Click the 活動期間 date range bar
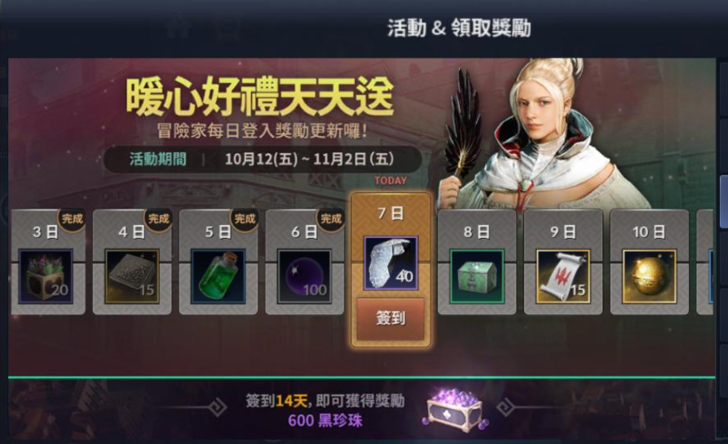The width and height of the screenshot is (728, 444). pos(263,159)
